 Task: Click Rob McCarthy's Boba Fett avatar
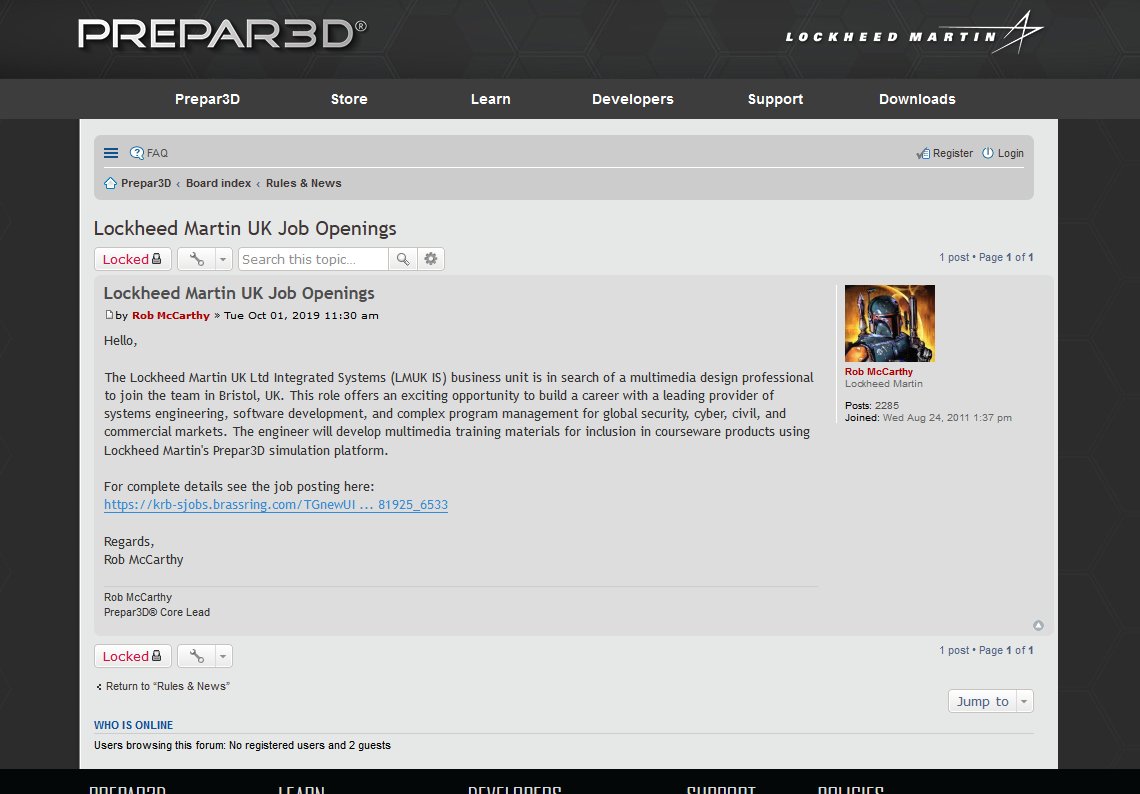(889, 324)
